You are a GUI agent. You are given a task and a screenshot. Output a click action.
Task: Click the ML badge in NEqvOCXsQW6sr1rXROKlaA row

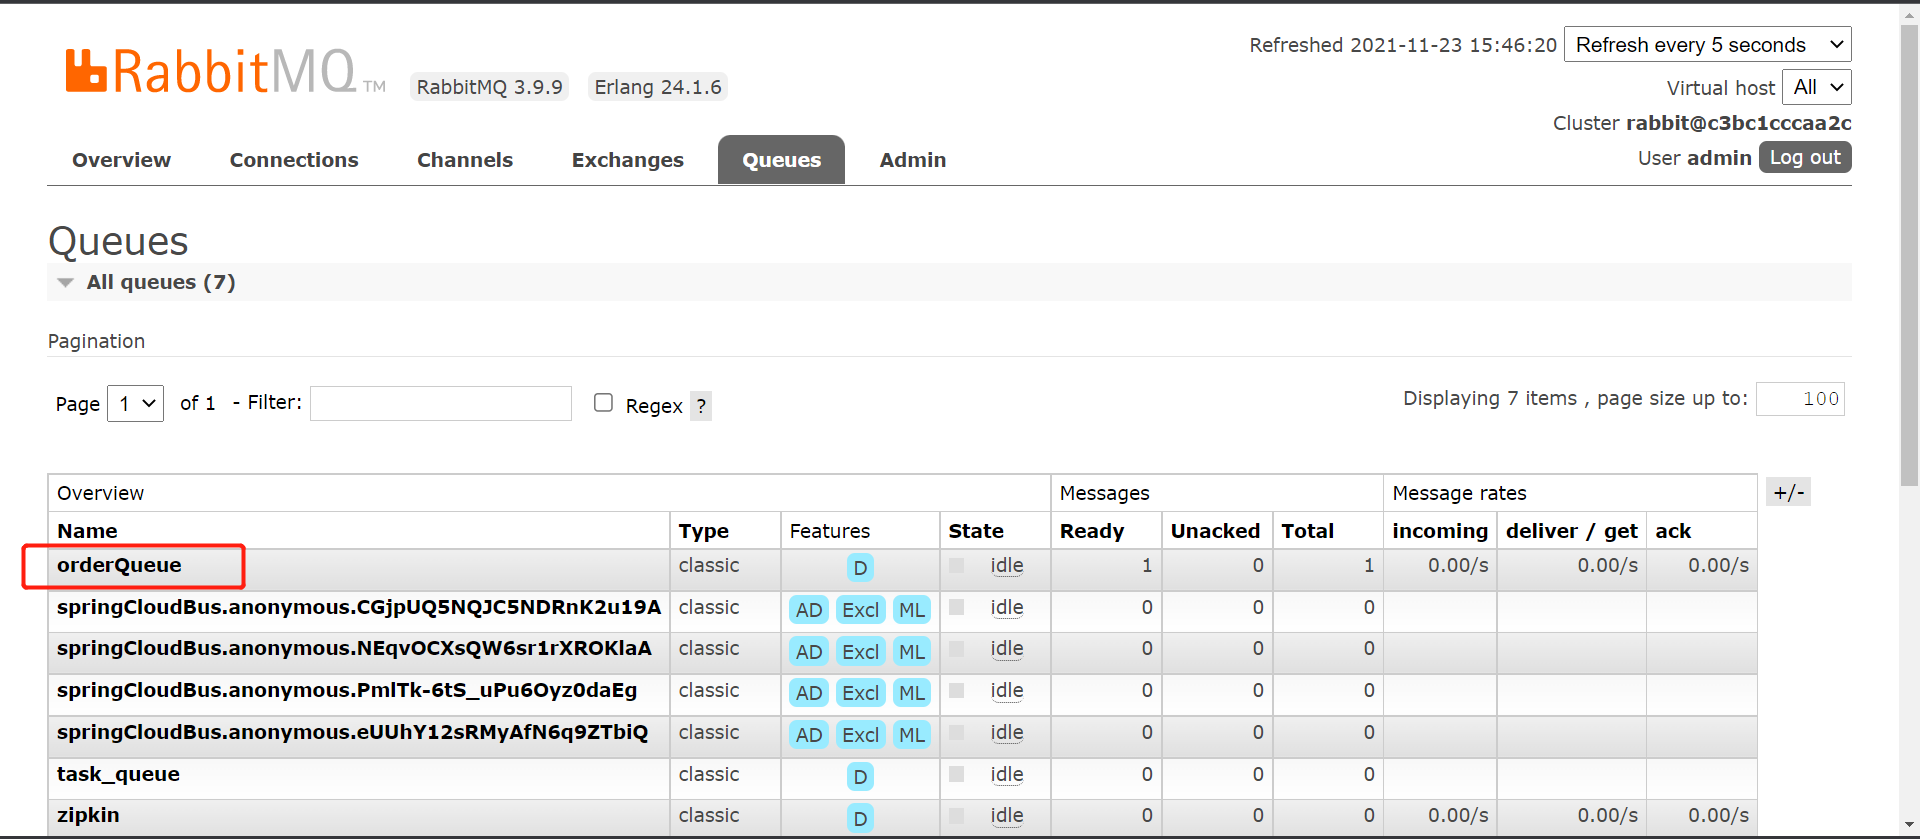click(912, 652)
